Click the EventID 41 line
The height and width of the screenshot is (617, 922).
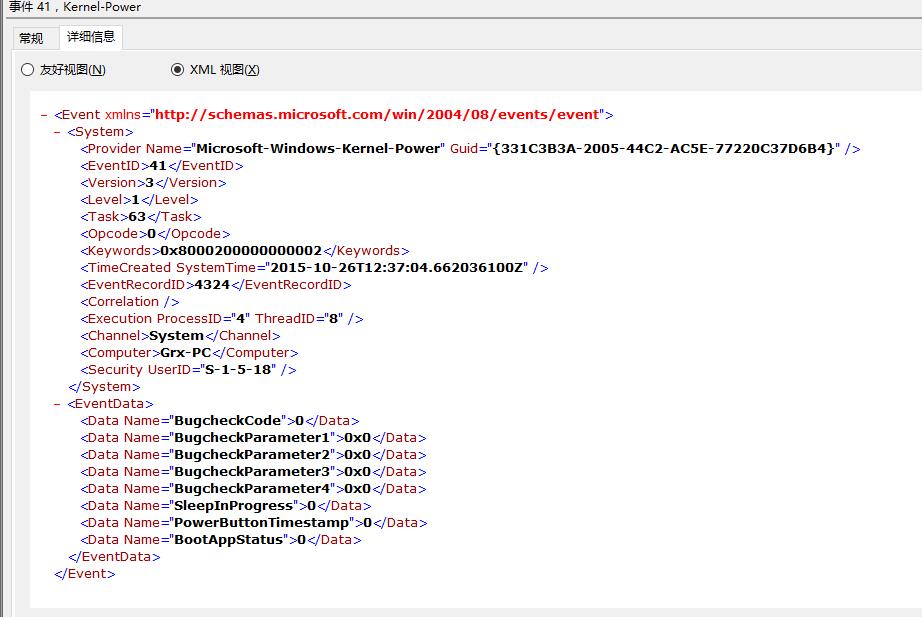162,165
